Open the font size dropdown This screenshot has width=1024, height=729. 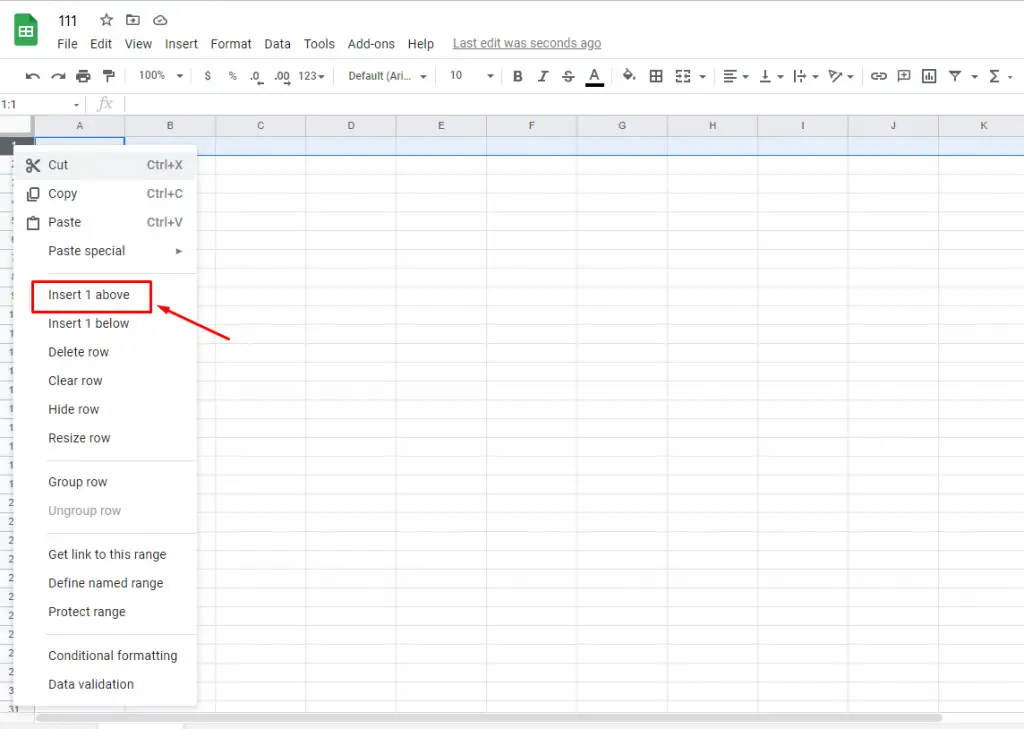(x=472, y=76)
